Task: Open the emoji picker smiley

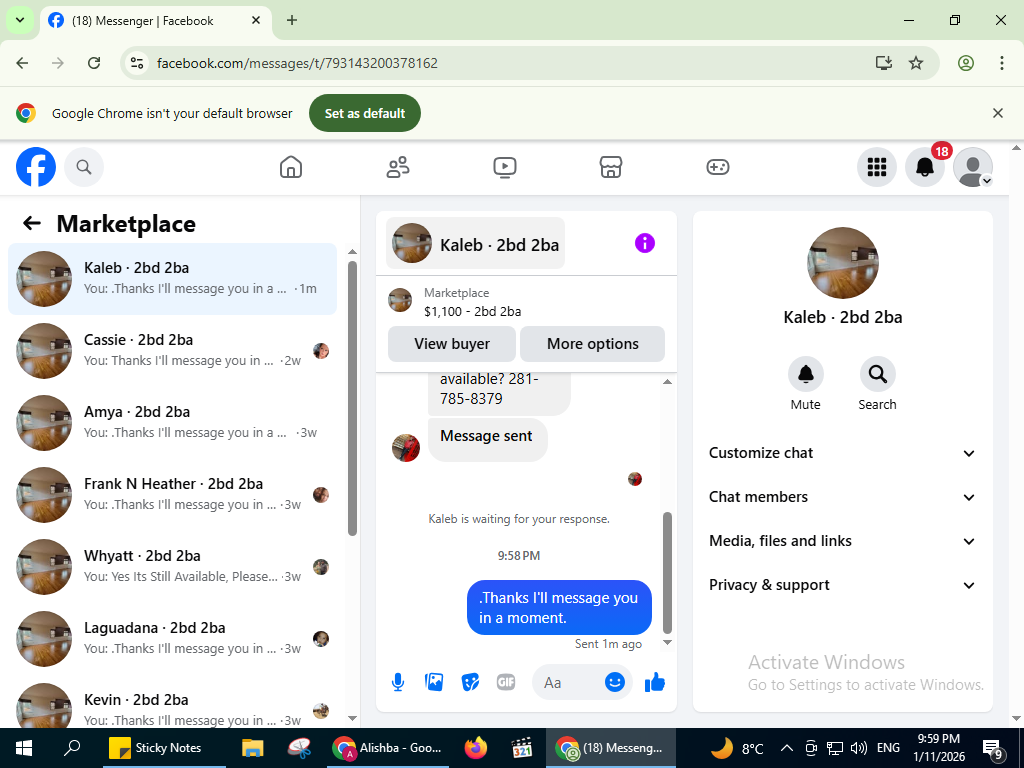Action: pos(615,682)
